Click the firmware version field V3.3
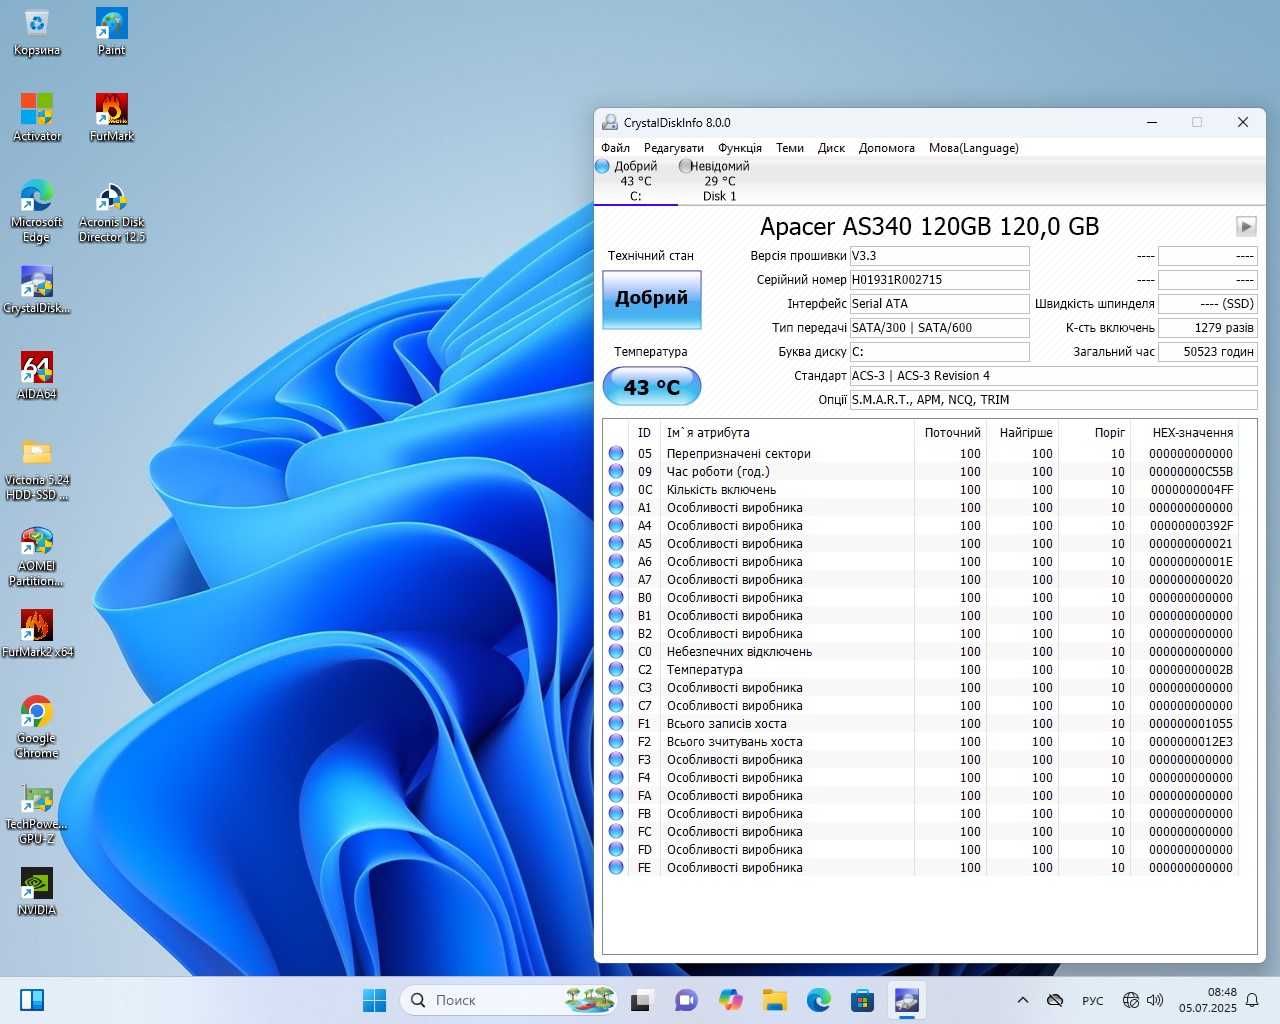Viewport: 1280px width, 1024px height. [x=939, y=256]
